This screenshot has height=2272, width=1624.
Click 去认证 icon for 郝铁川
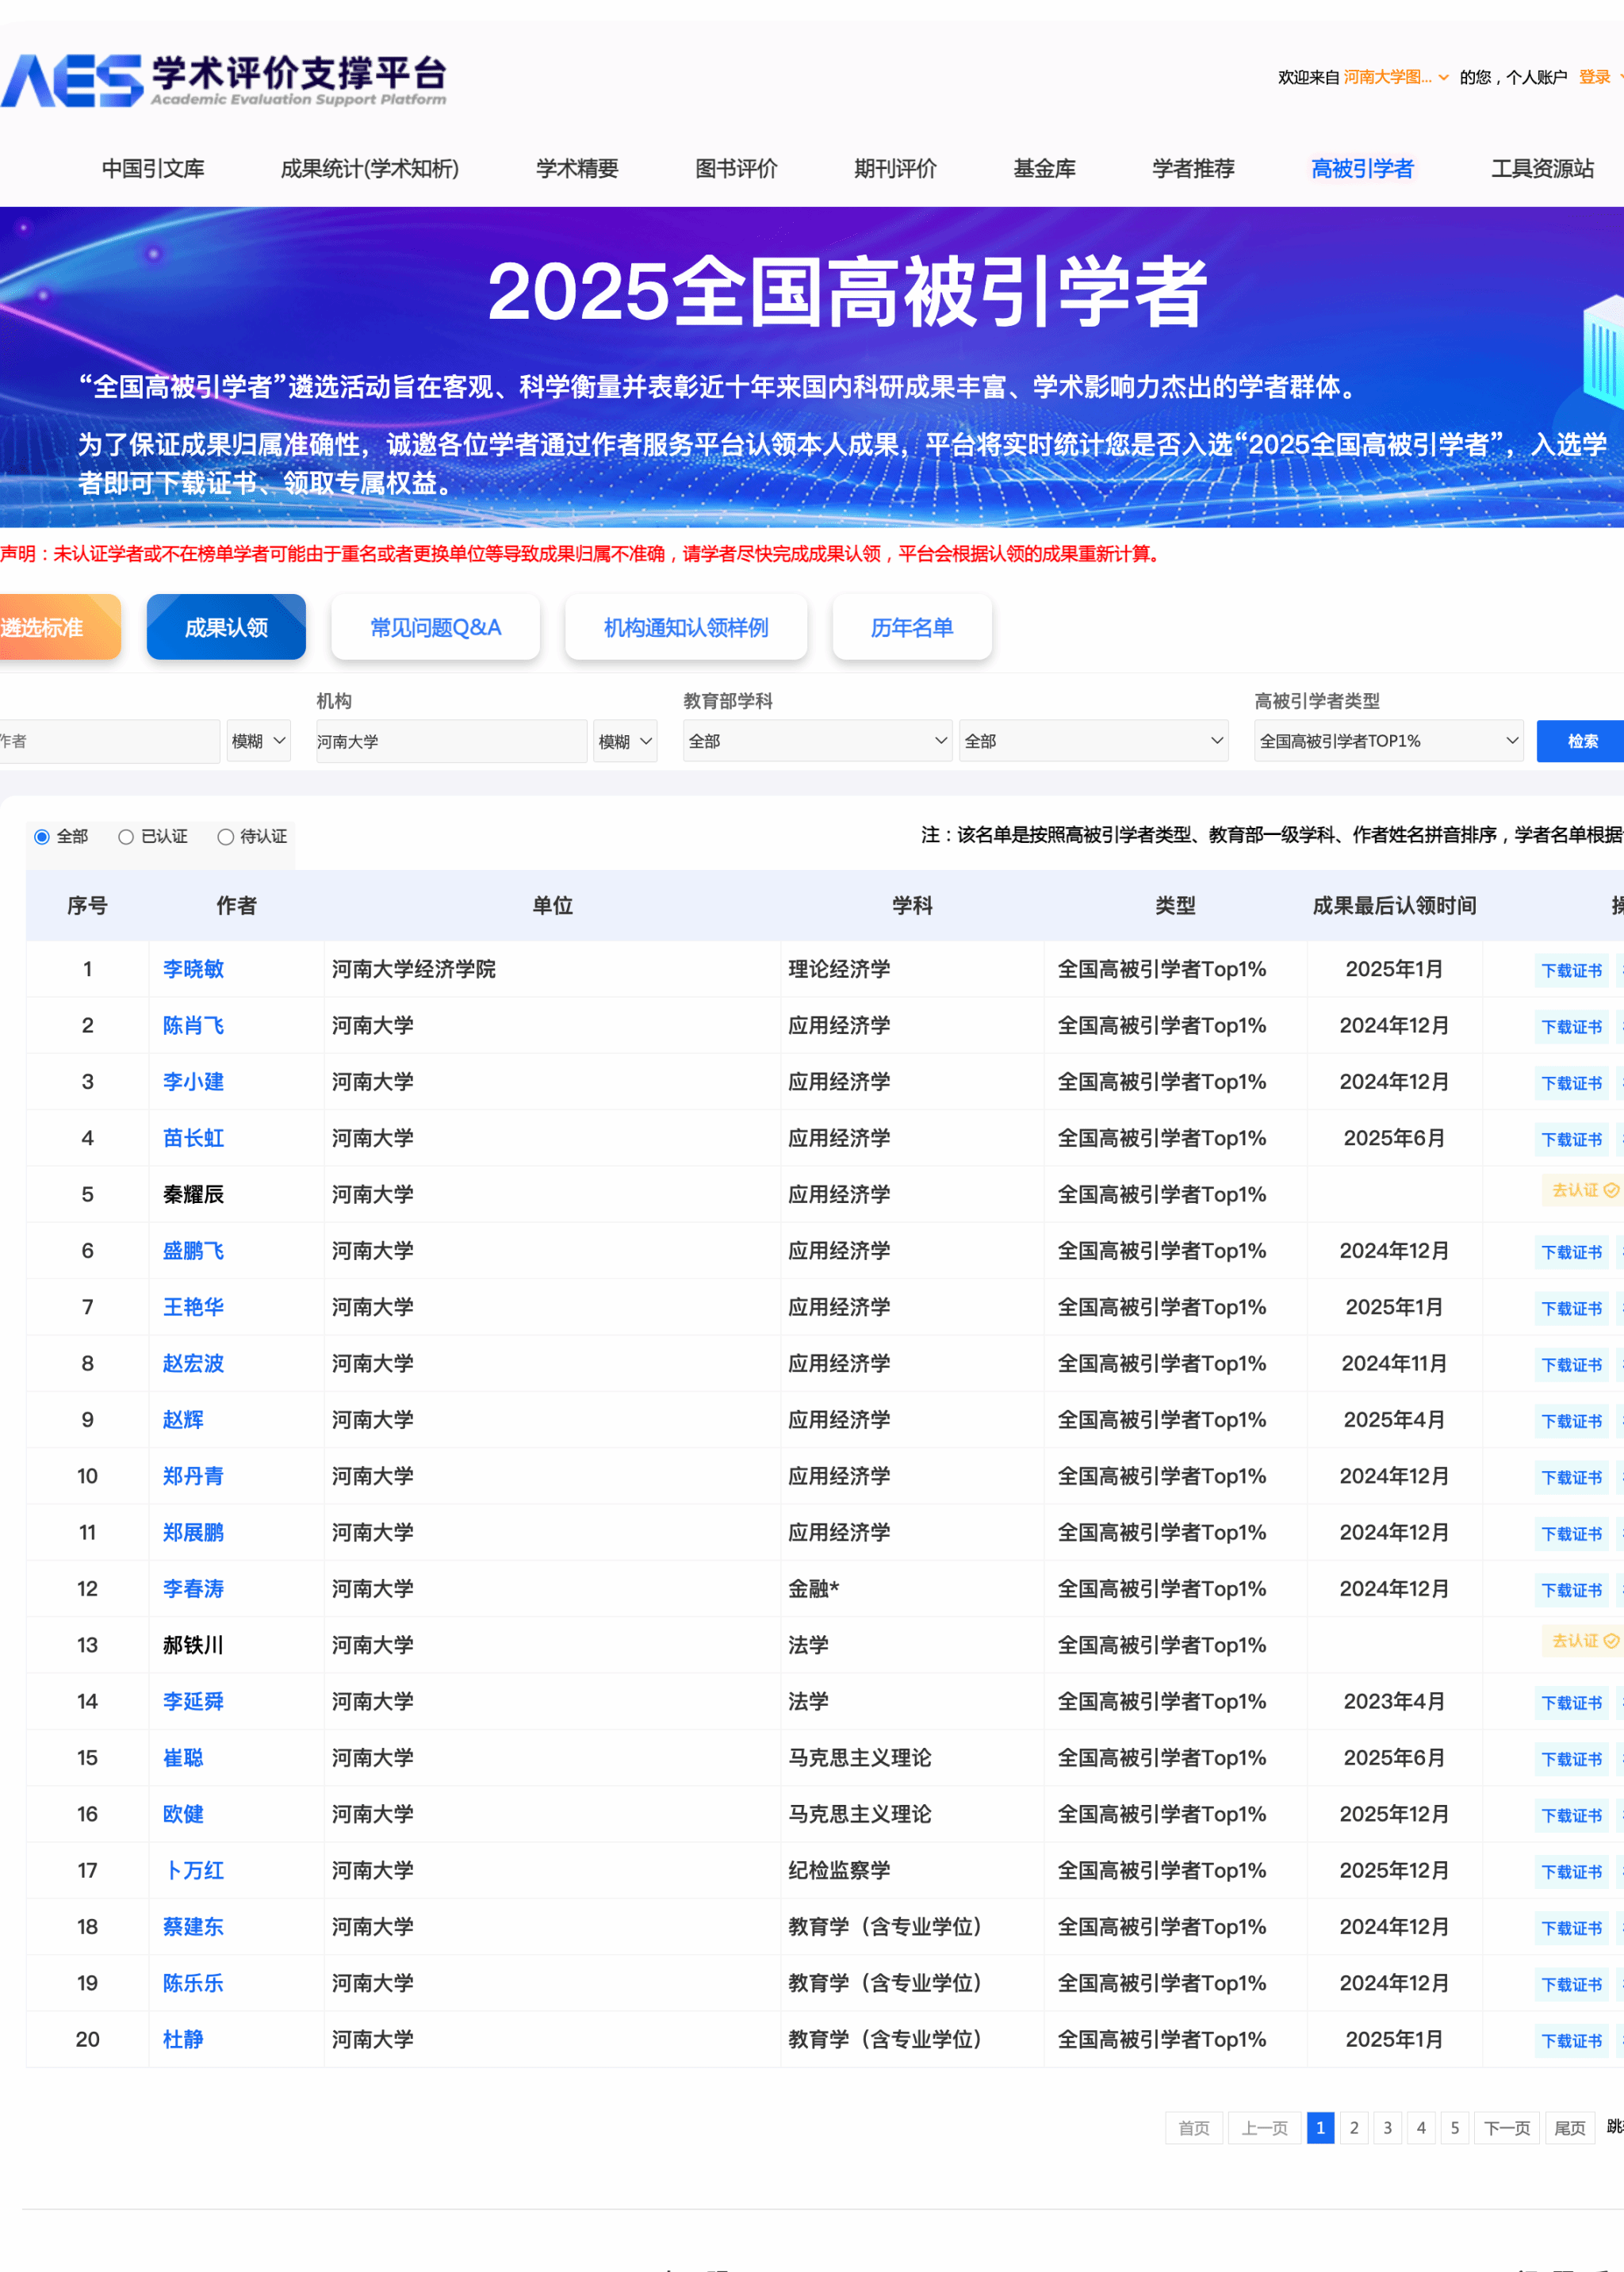click(x=1610, y=1641)
